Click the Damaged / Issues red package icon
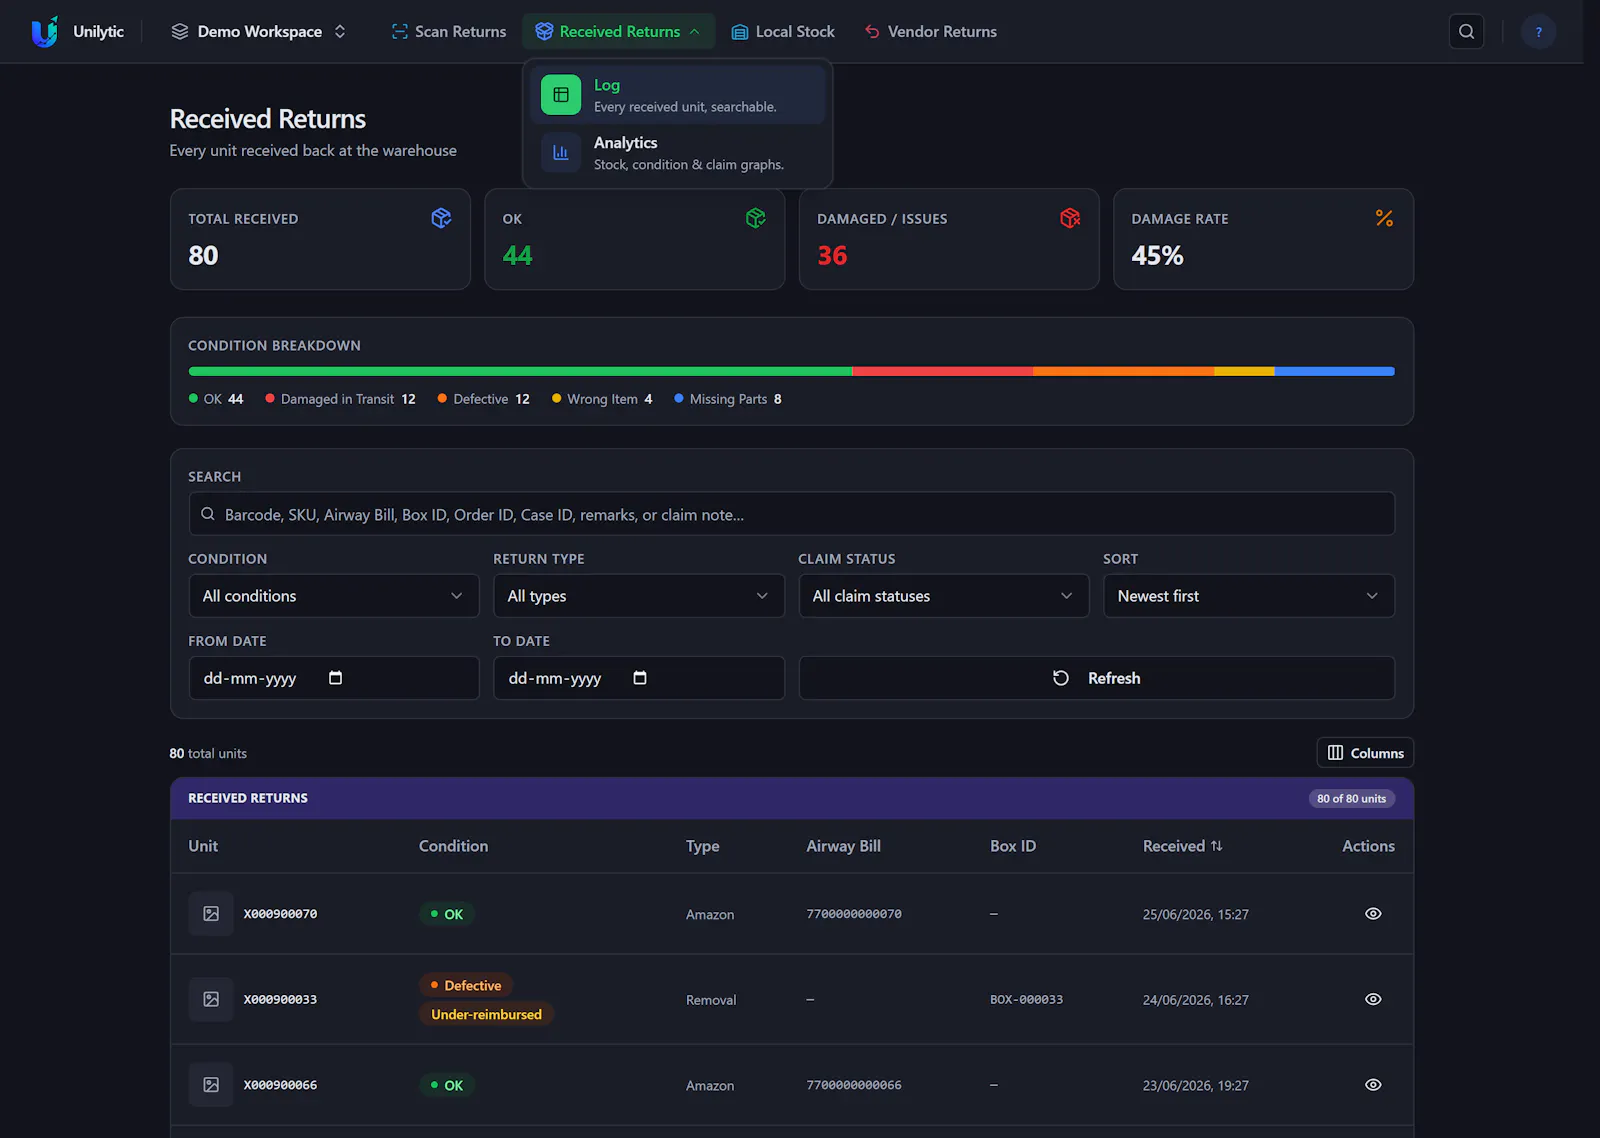The image size is (1600, 1138). (x=1070, y=218)
